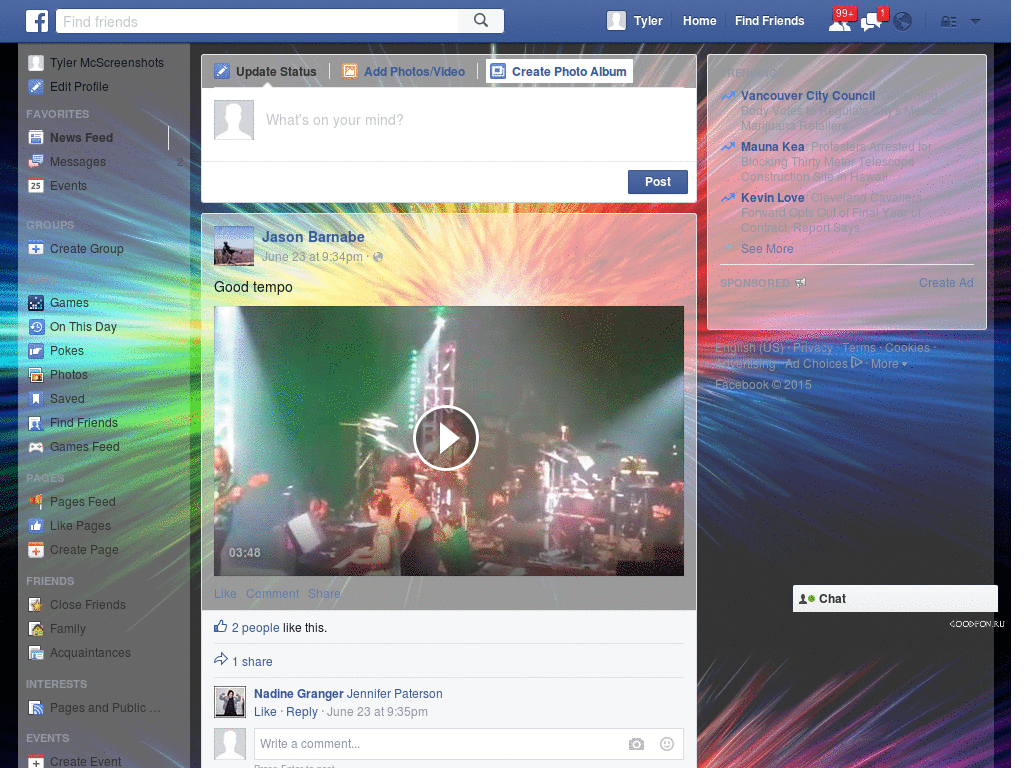Reply to Nadine Granger's comment
1024x768 pixels.
click(x=302, y=712)
